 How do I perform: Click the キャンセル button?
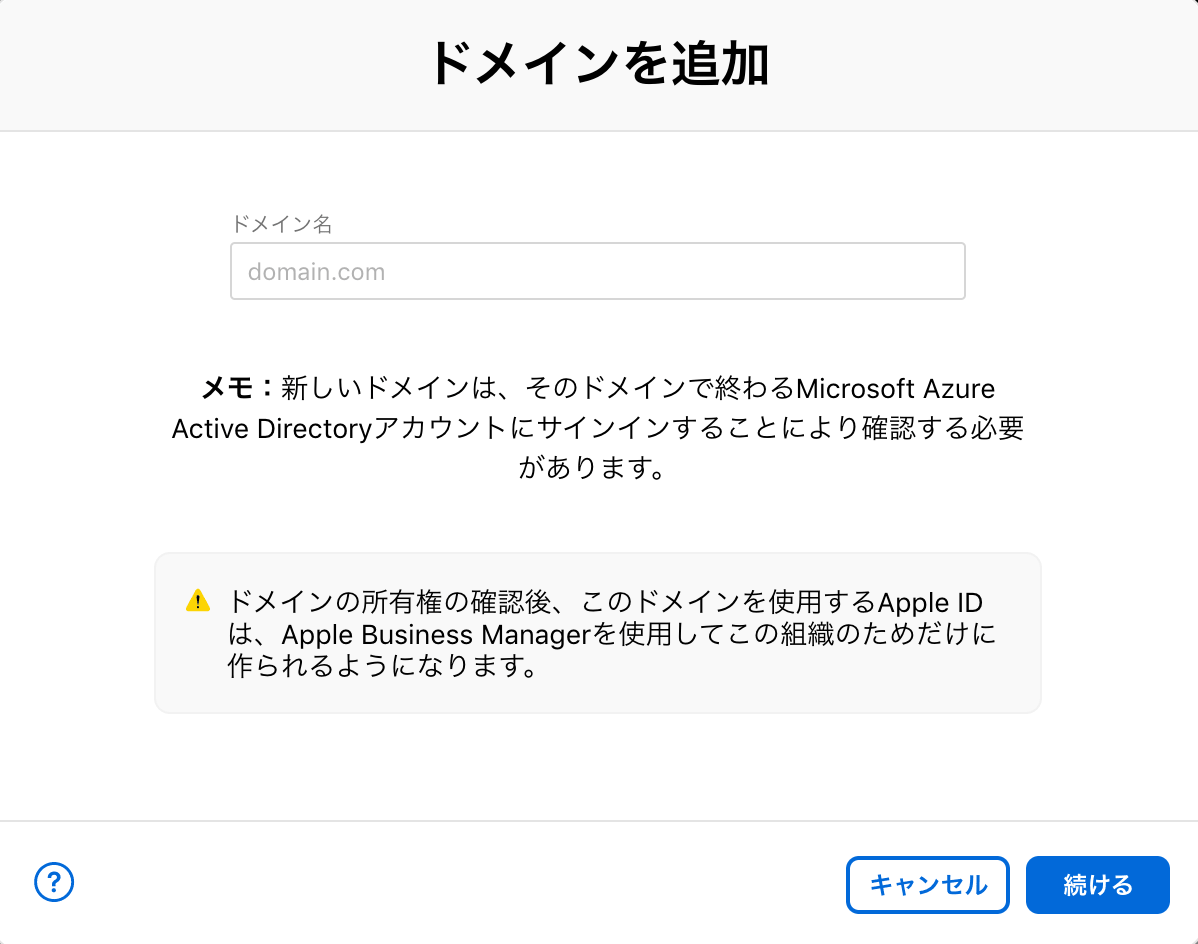pyautogui.click(x=928, y=884)
